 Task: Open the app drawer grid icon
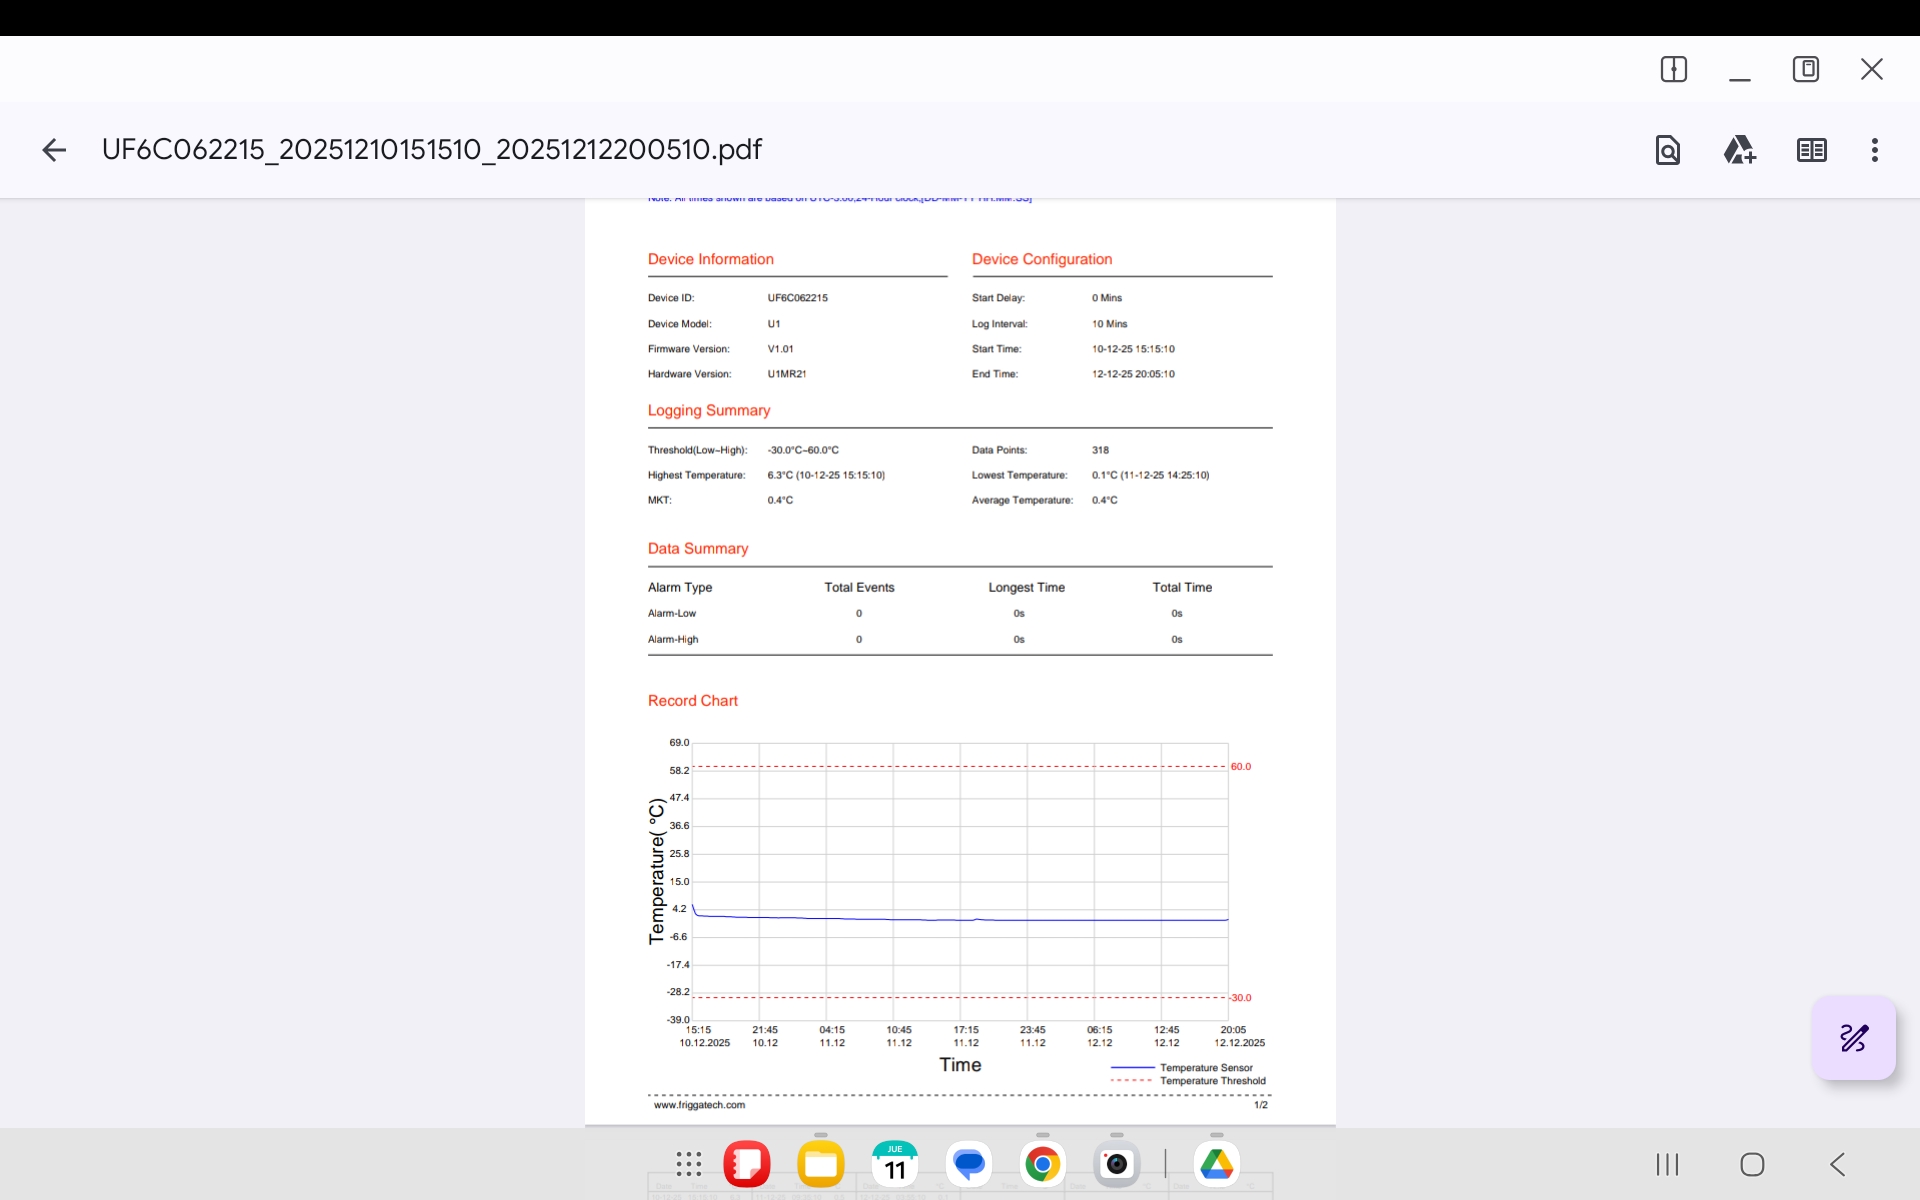click(x=688, y=1164)
